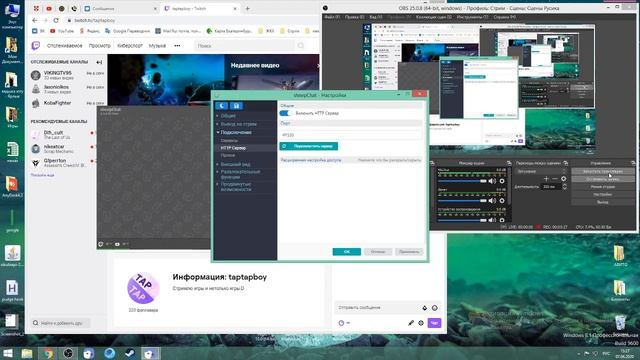Open a new Chrome tab

point(247,8)
